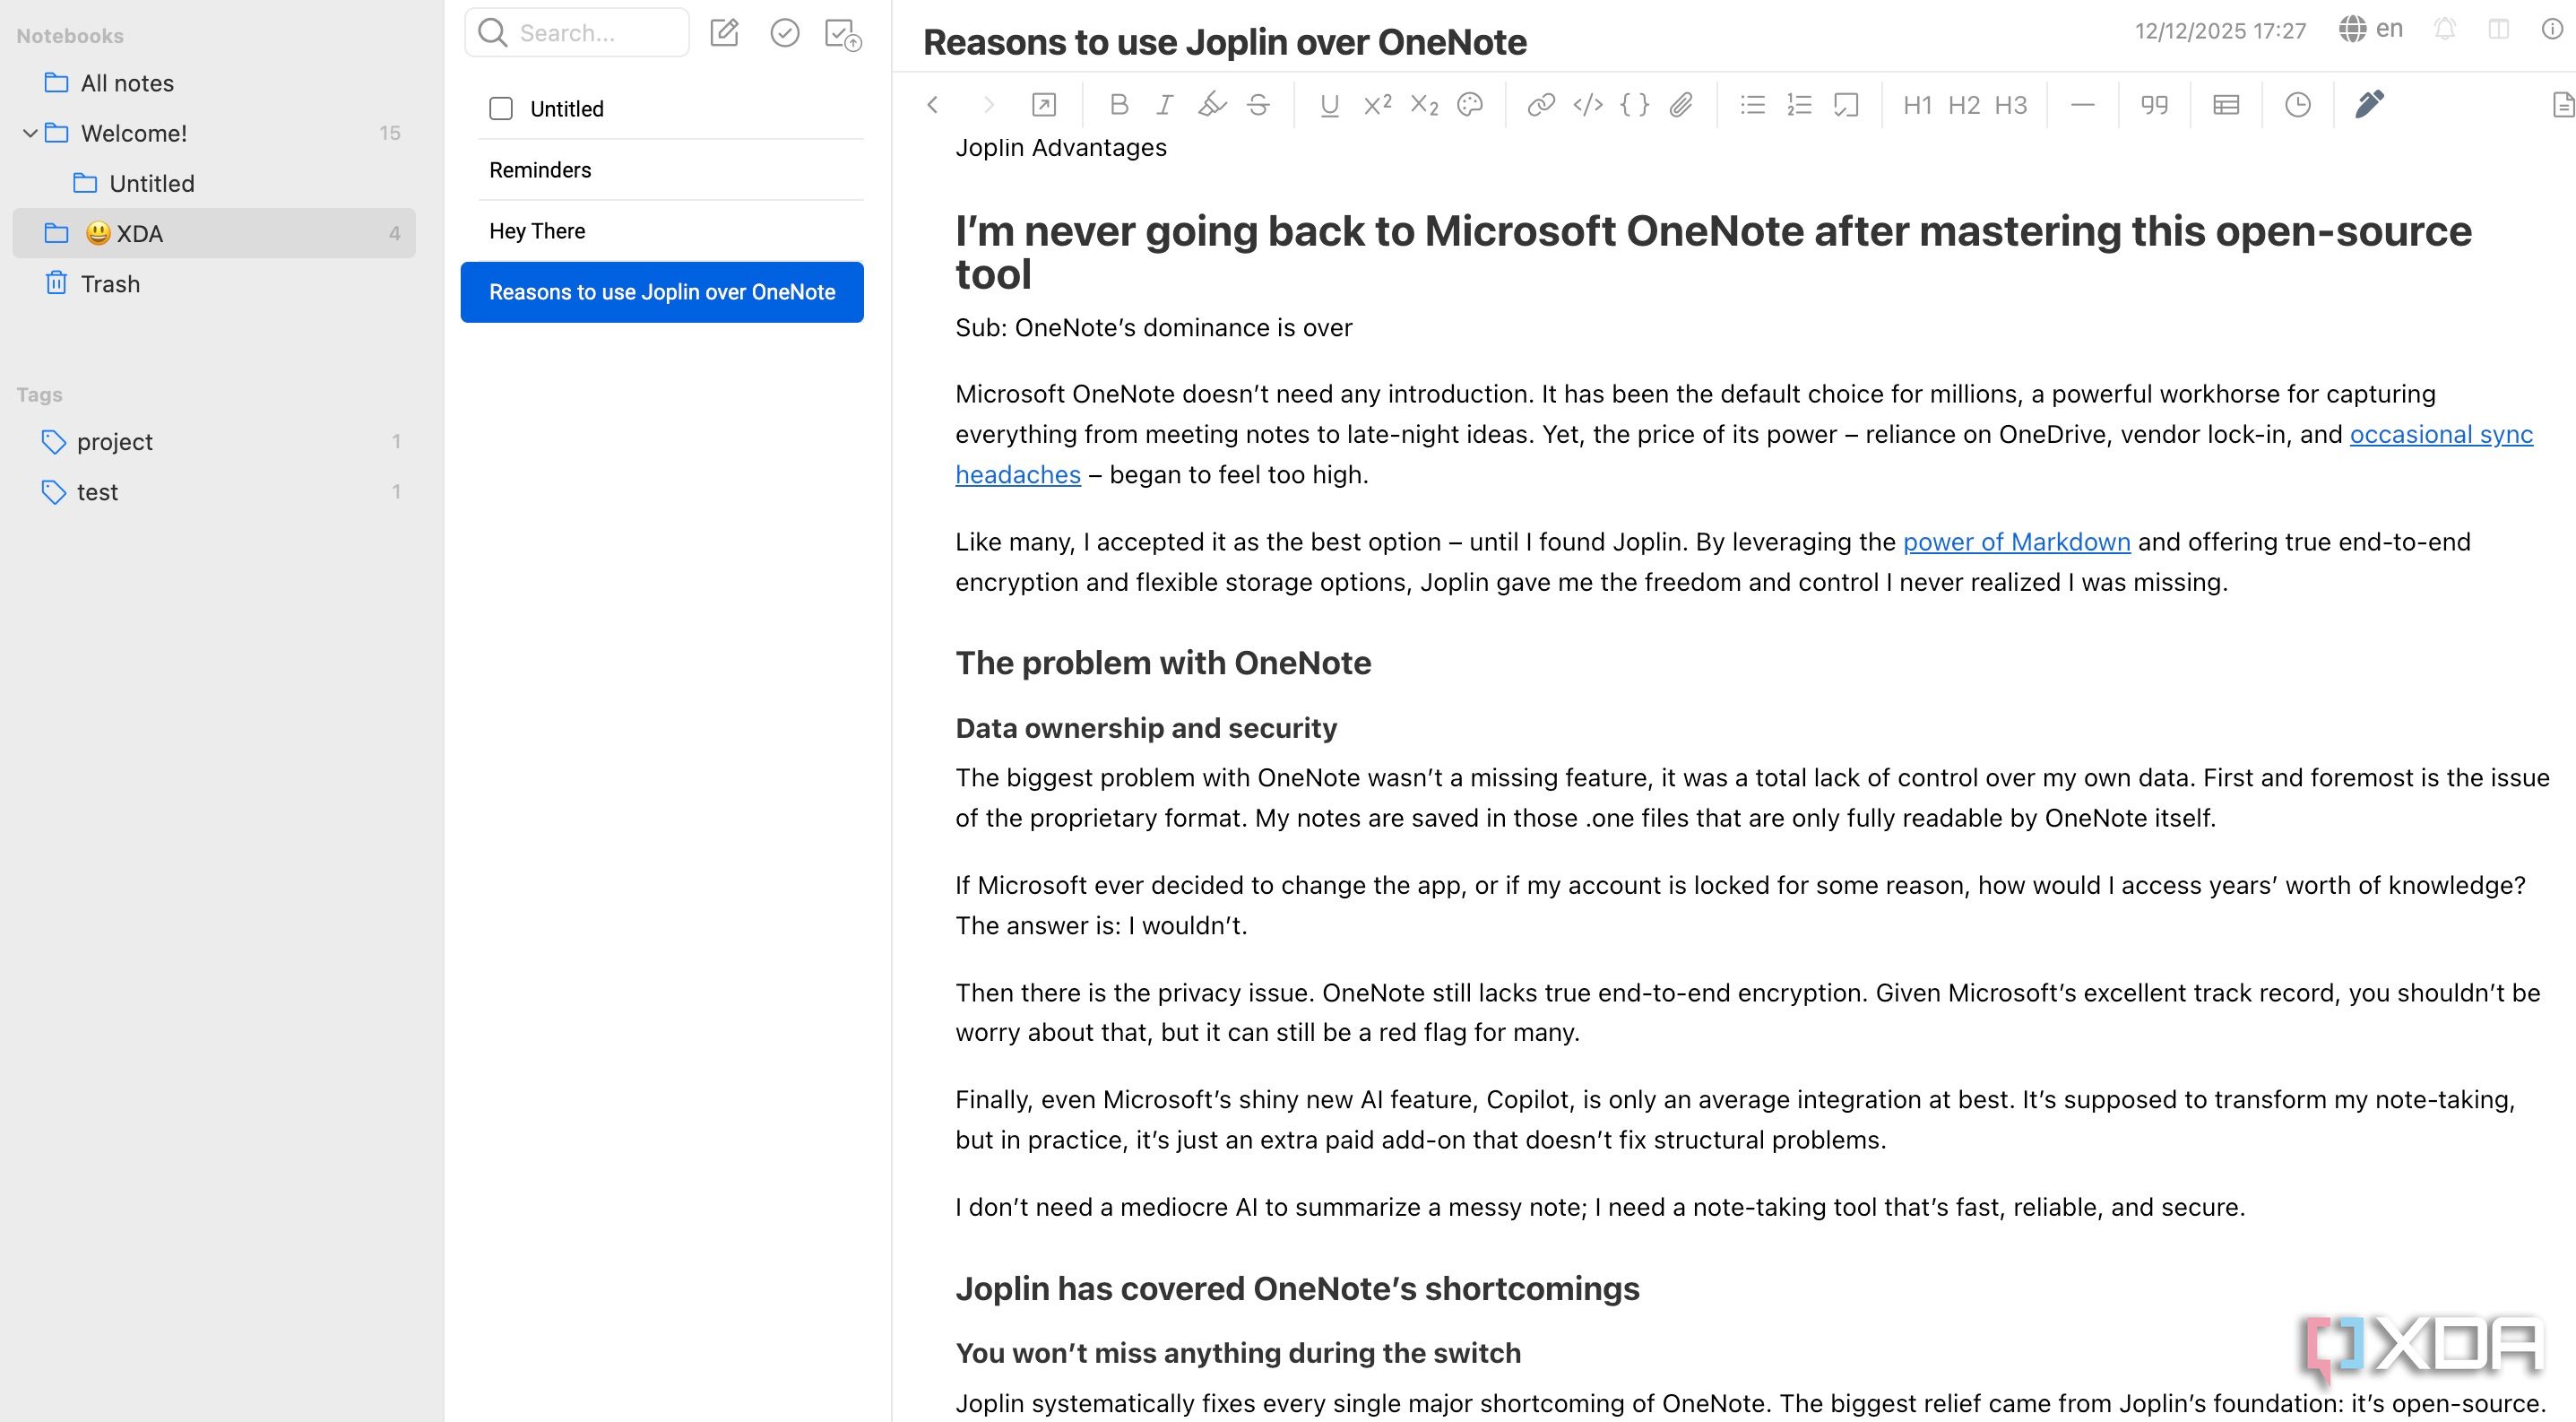Insert inline code
This screenshot has width=2576, height=1422.
point(1588,105)
